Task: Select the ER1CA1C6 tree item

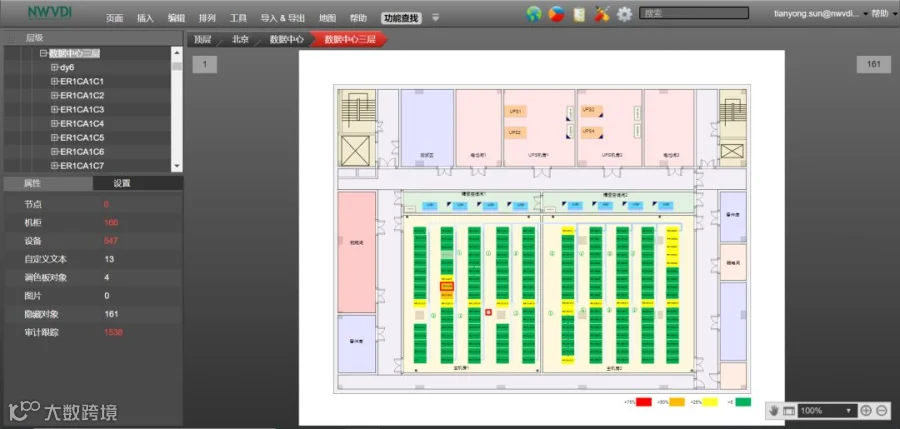Action: tap(82, 152)
